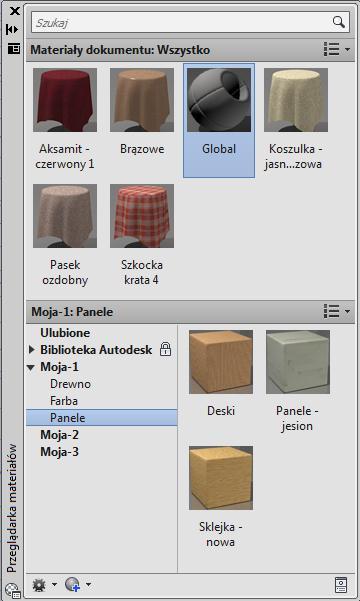Select Biblioteka Autodesk library
The width and height of the screenshot is (360, 601).
pyautogui.click(x=96, y=350)
